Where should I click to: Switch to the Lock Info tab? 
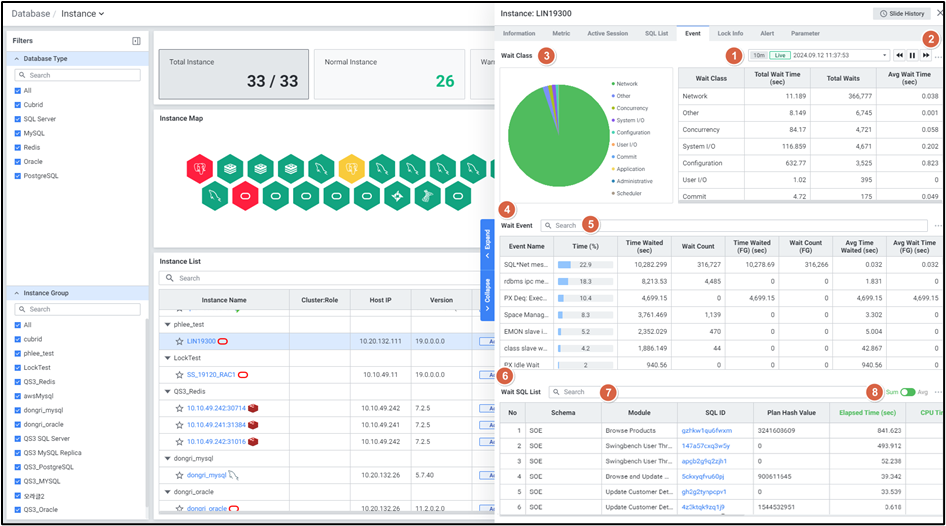click(x=729, y=33)
